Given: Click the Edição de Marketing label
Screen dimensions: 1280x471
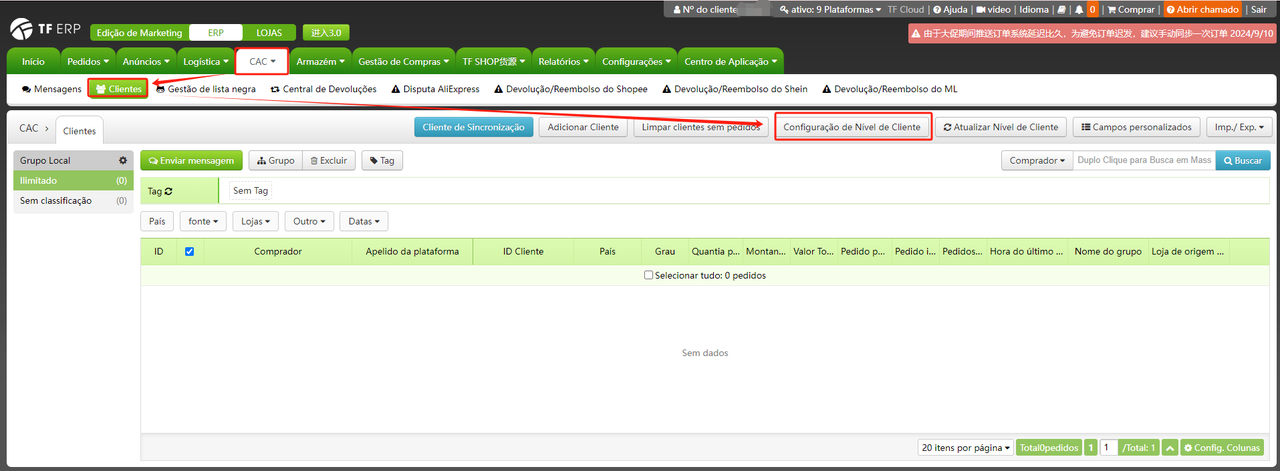Looking at the screenshot, I should pos(139,33).
